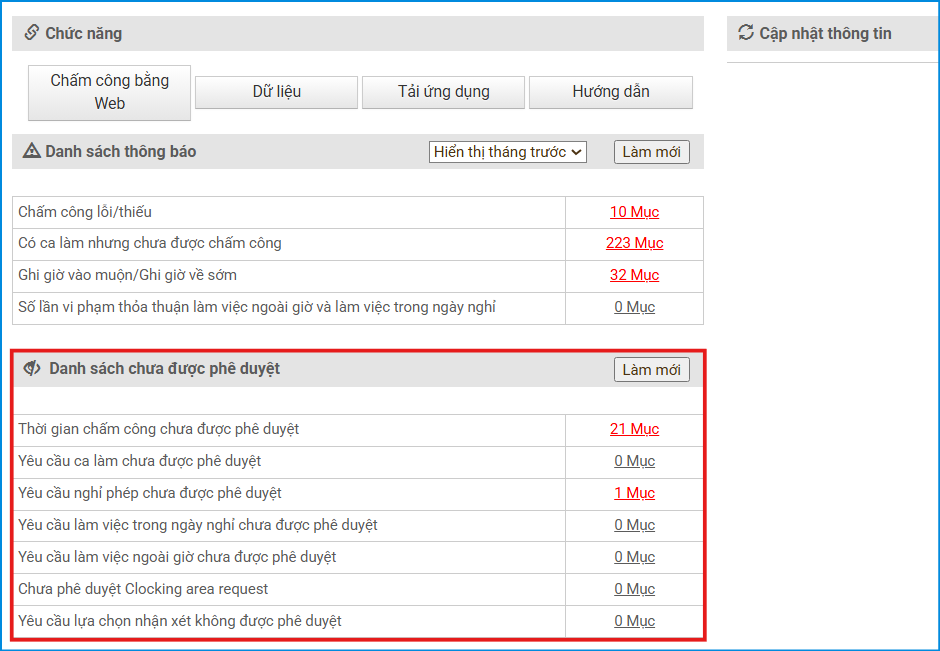Open 21 Mục unapproved attendance time link
Screen dimensions: 940x651
(x=634, y=429)
